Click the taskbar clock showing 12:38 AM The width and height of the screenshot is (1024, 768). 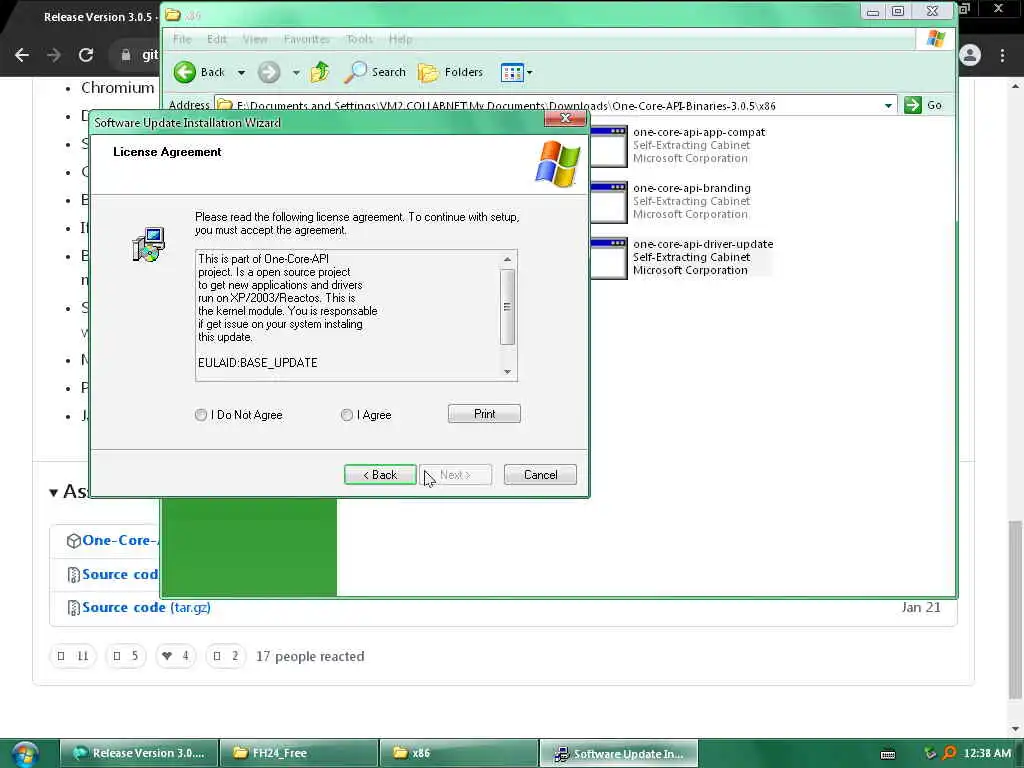point(987,753)
